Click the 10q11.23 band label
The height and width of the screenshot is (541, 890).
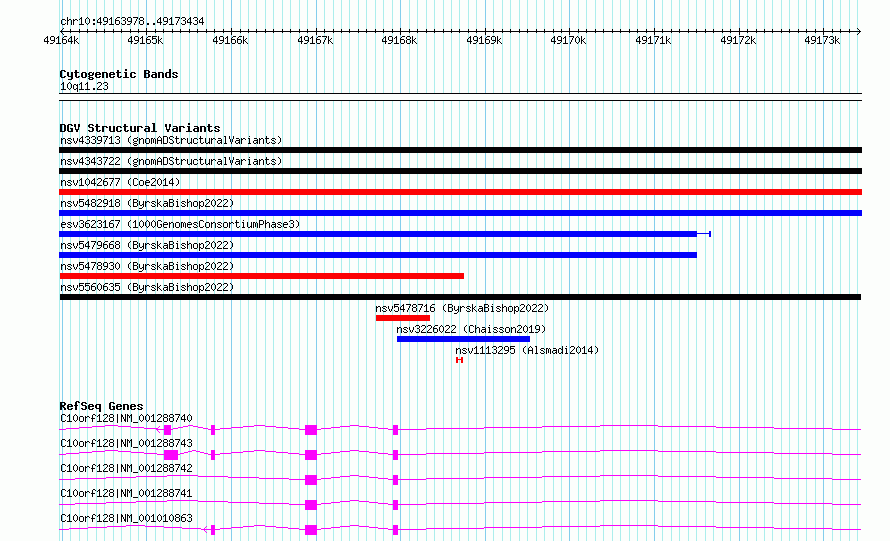[84, 86]
